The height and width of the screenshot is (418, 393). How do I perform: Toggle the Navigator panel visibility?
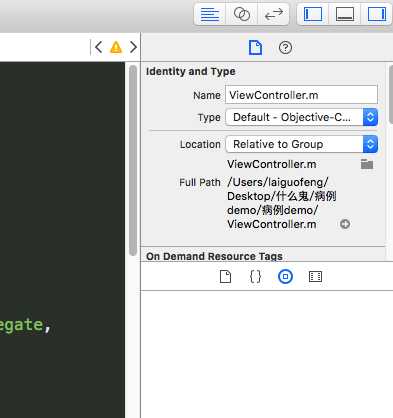[313, 14]
